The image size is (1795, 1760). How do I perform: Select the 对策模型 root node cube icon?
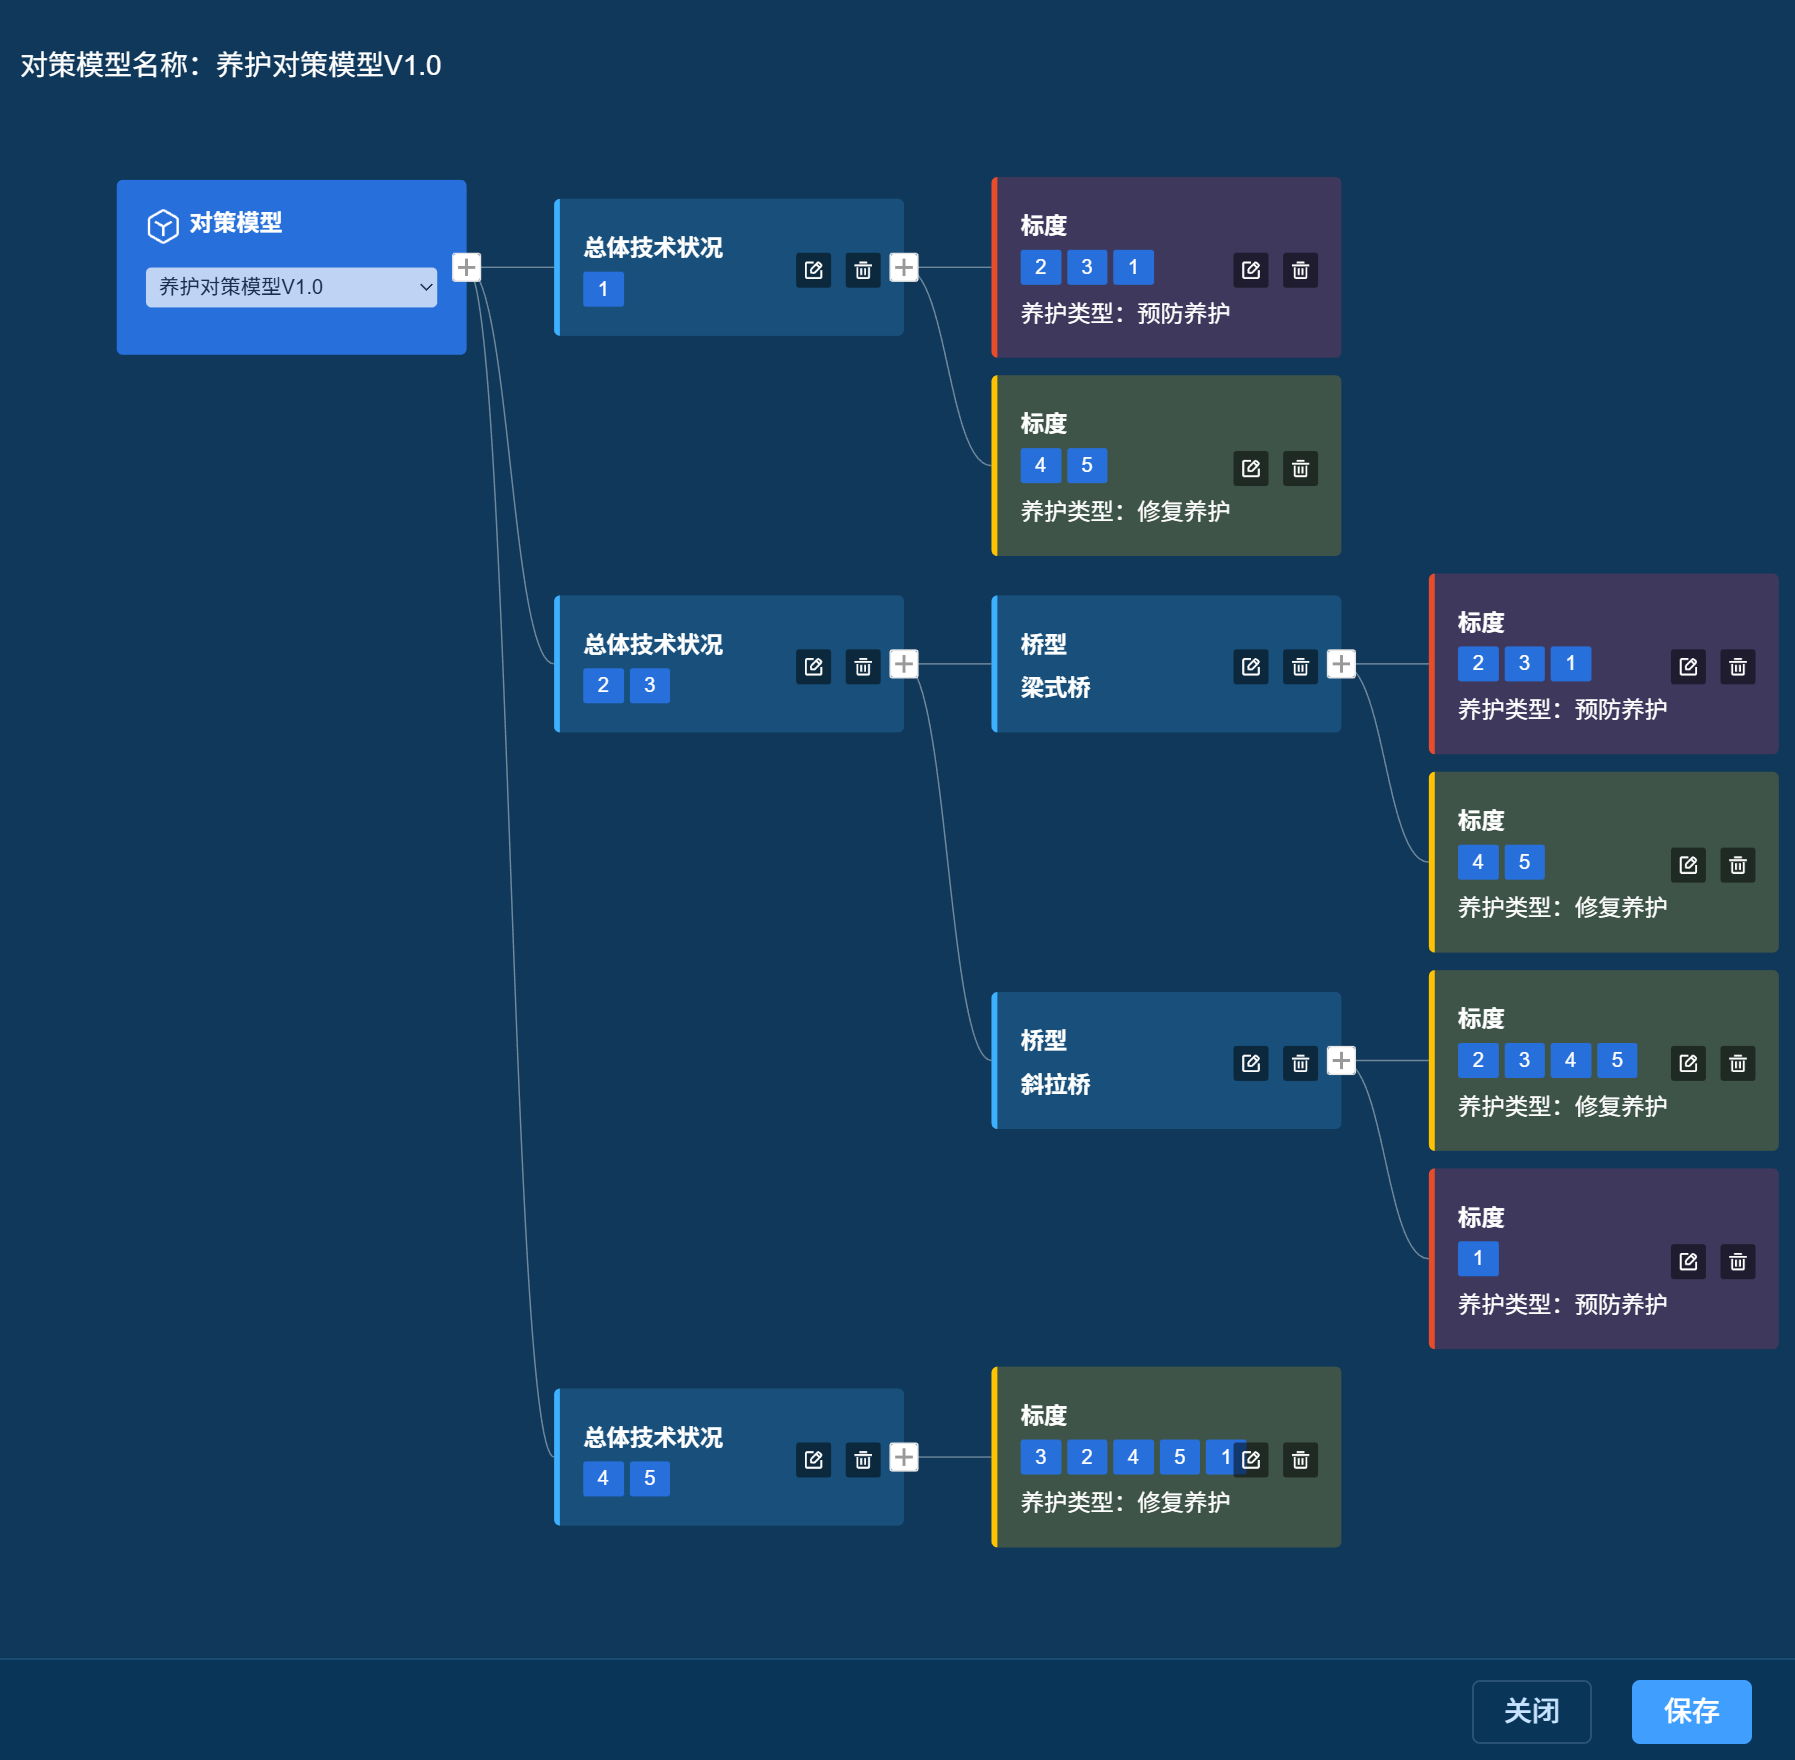tap(163, 225)
